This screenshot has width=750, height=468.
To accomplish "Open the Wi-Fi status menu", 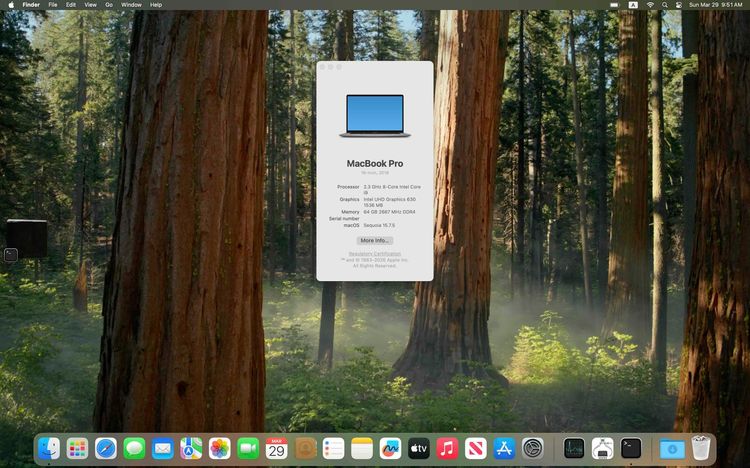I will click(650, 5).
